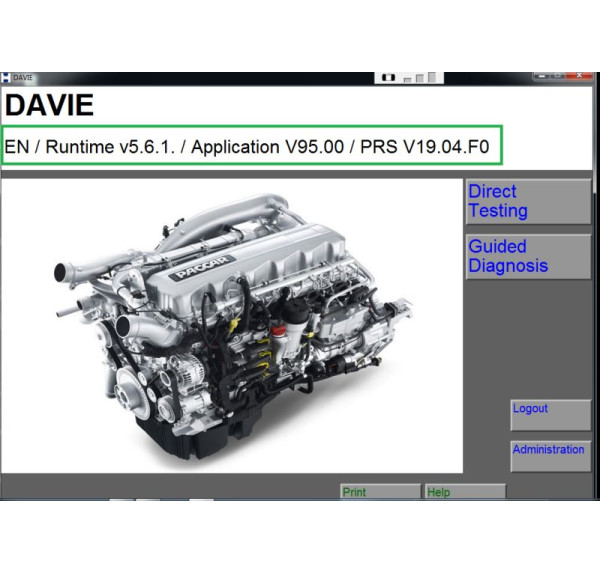Open the Direct Testing option
The width and height of the screenshot is (600, 573).
click(528, 201)
